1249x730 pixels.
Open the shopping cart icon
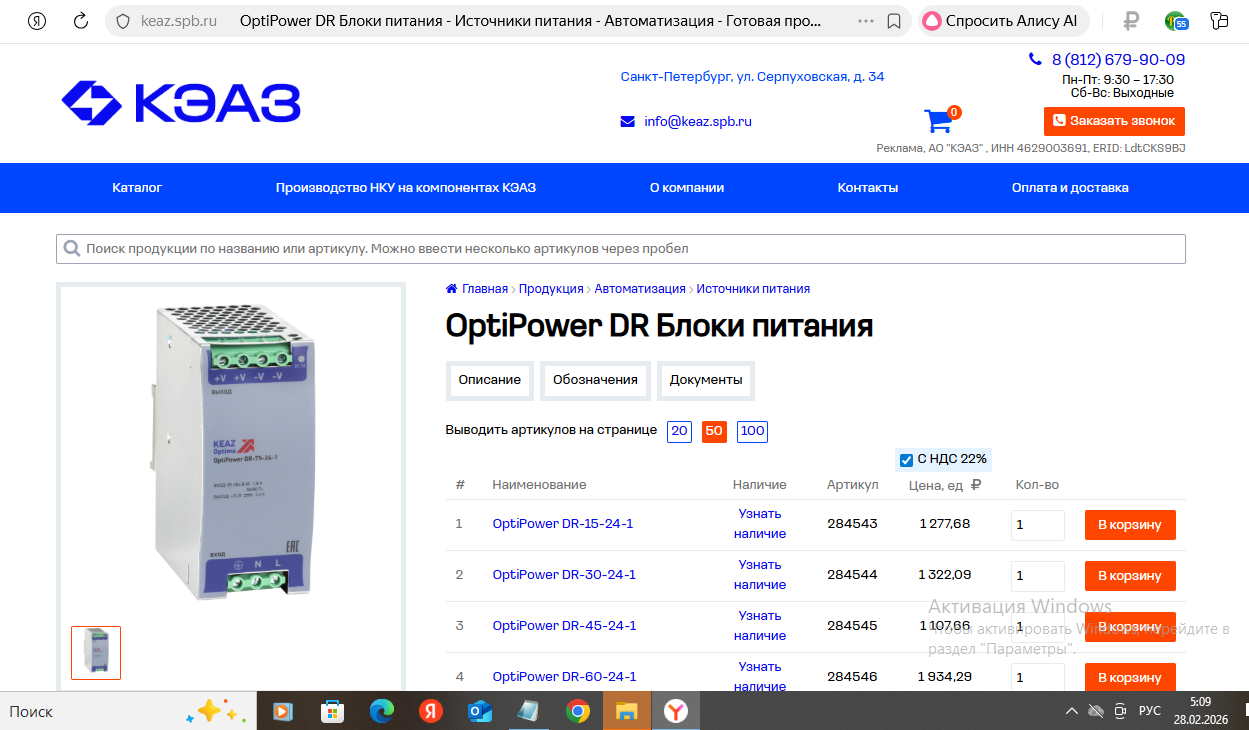(939, 121)
